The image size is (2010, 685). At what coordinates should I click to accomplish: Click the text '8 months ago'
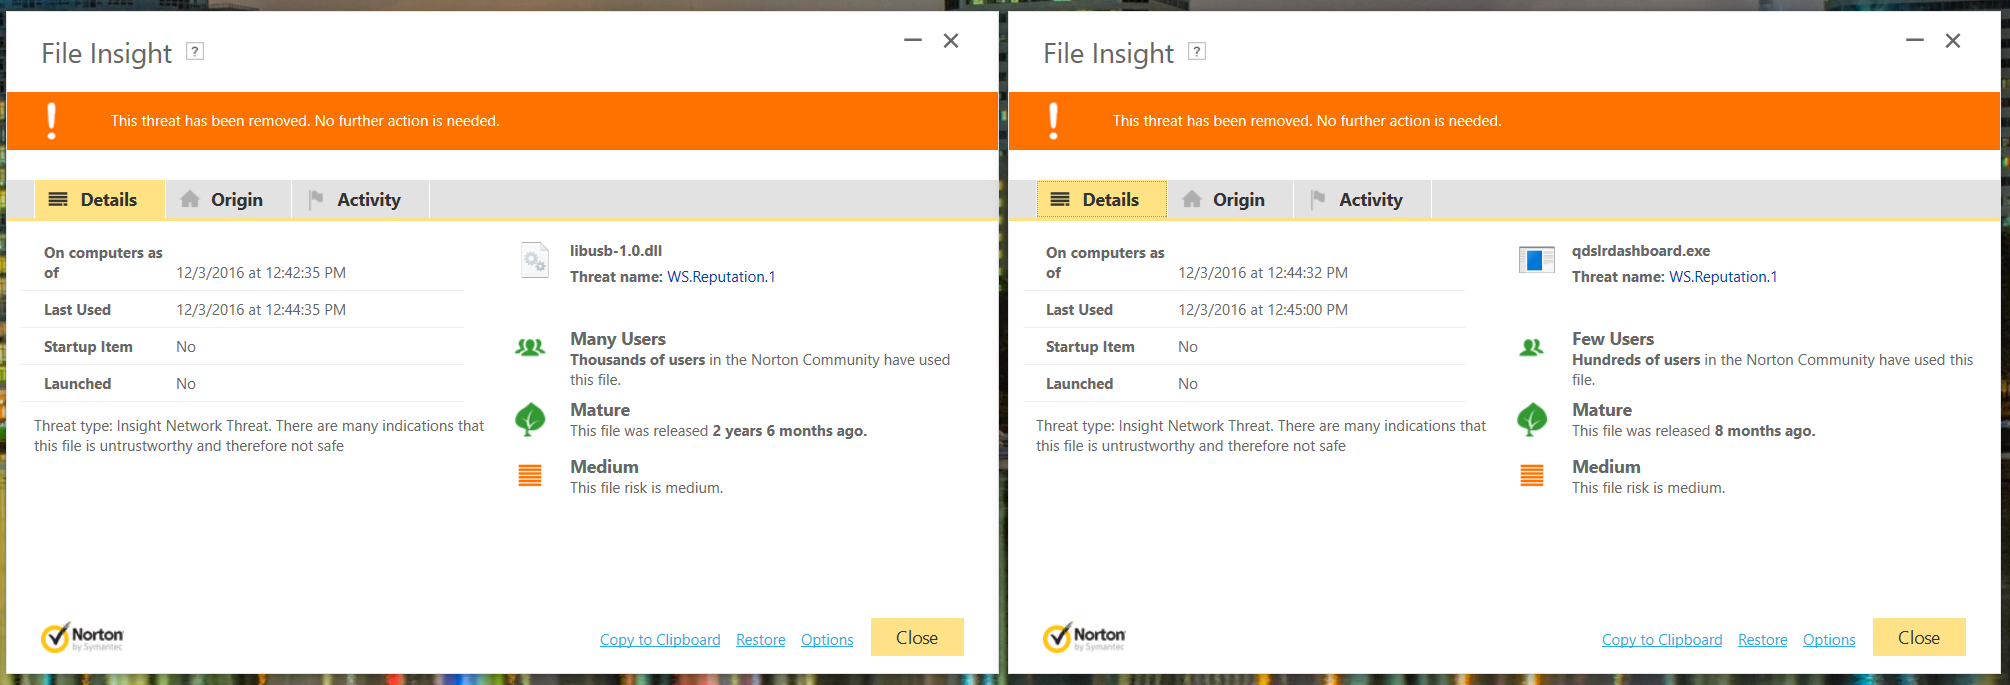pyautogui.click(x=1763, y=431)
